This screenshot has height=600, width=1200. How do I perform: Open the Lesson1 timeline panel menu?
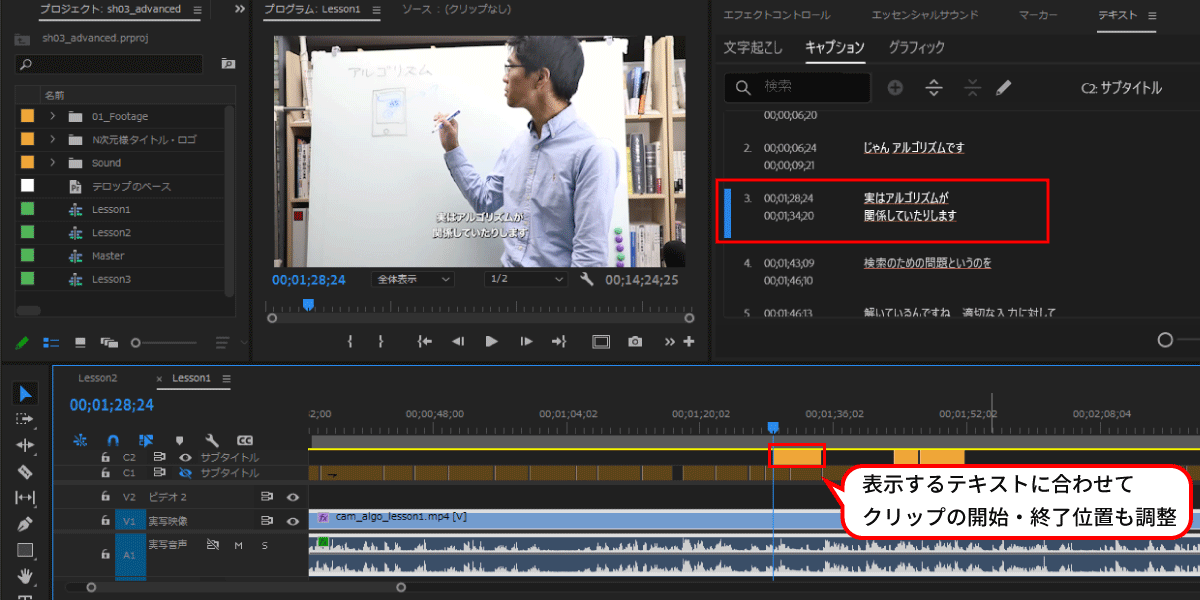(226, 379)
